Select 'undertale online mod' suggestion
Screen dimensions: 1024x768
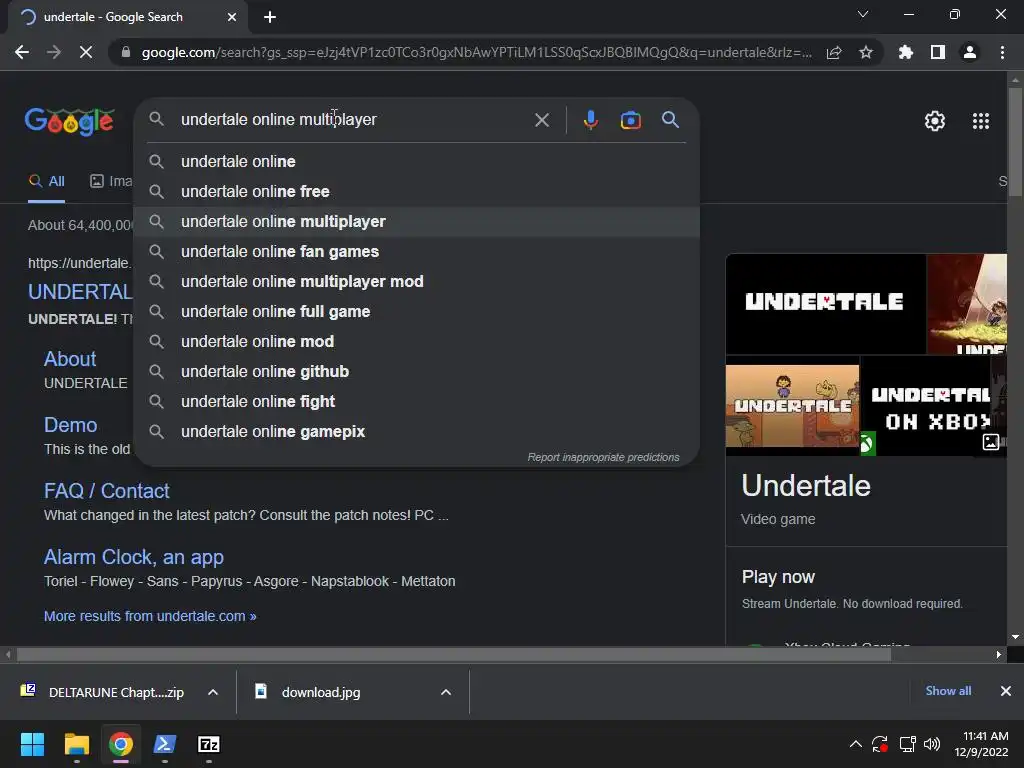point(417,342)
